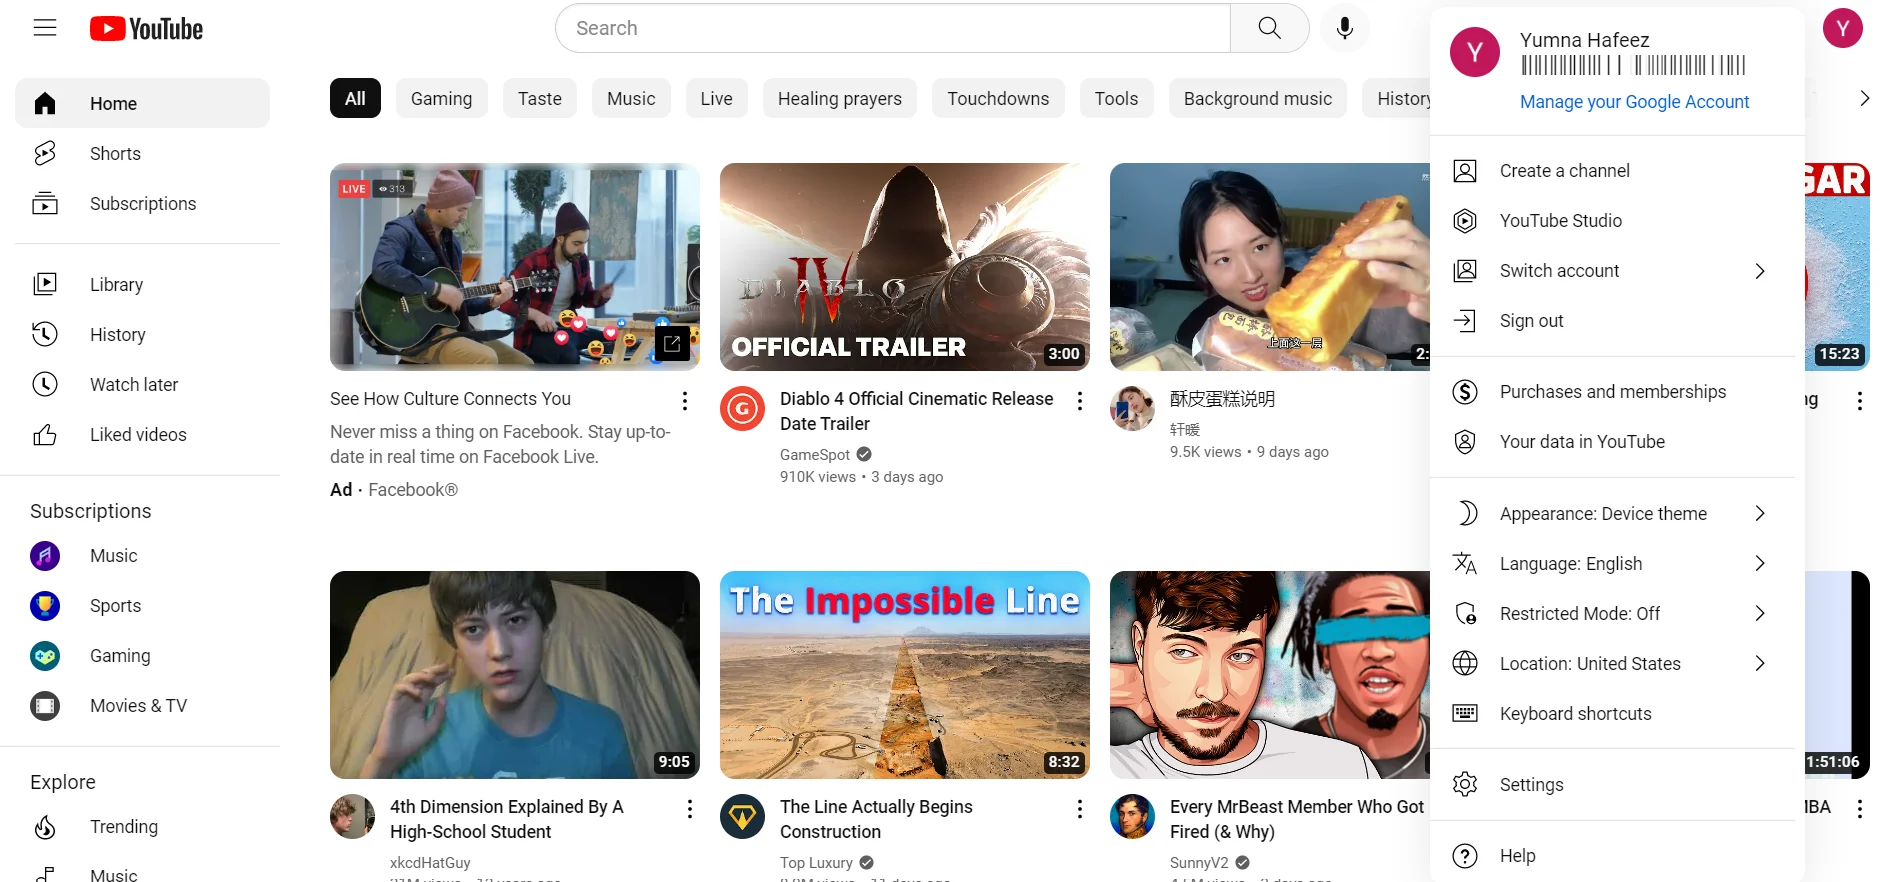
Task: Choose Sign out
Action: [1612, 320]
